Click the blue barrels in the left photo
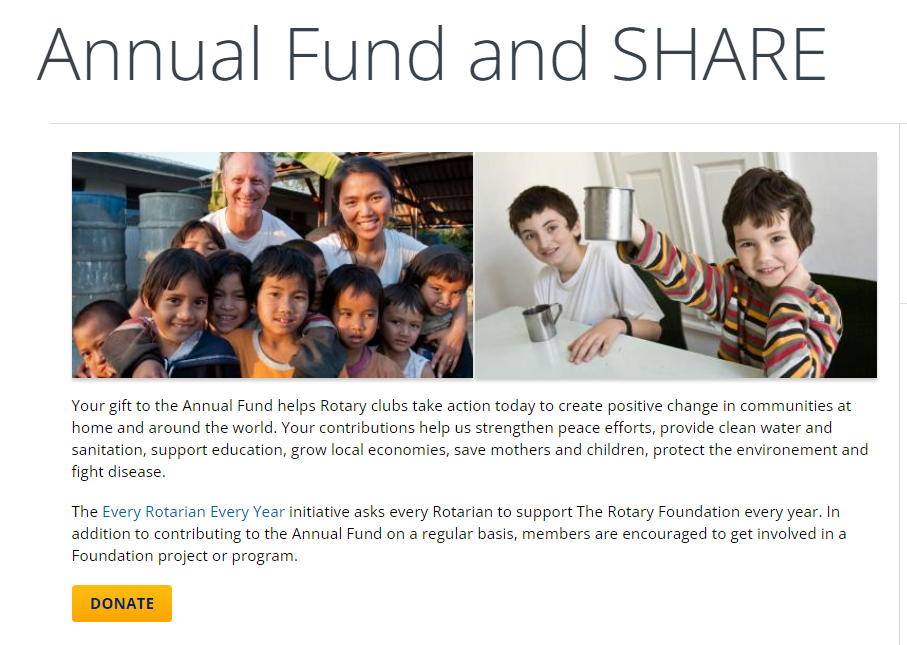 pyautogui.click(x=98, y=243)
